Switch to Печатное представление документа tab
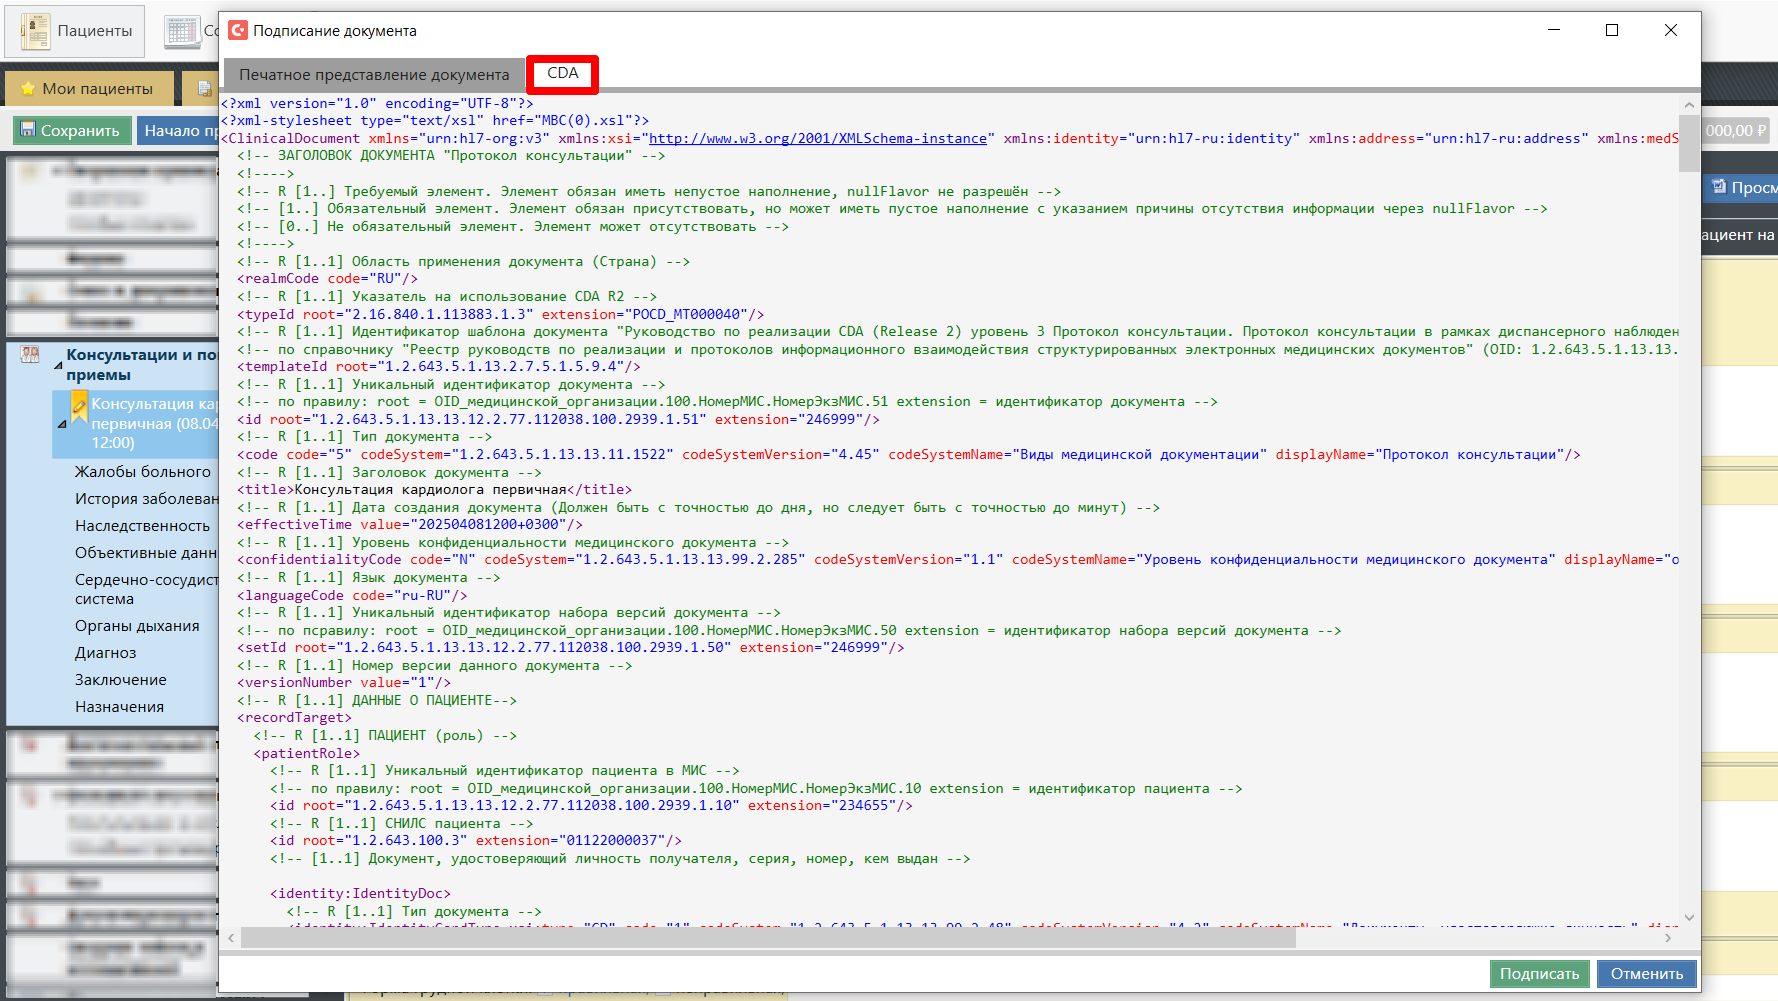The image size is (1778, 1001). [x=374, y=74]
